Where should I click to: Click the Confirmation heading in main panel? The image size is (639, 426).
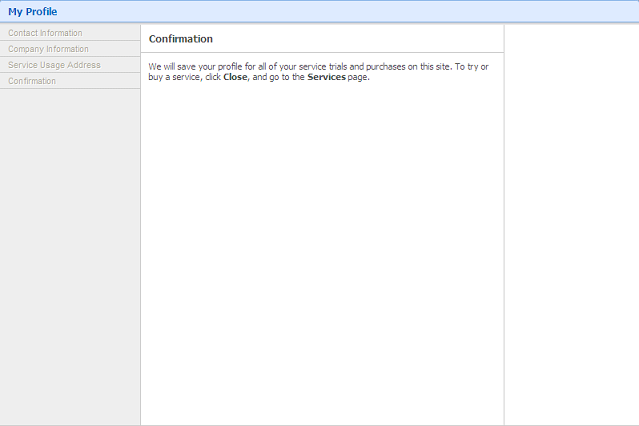(181, 39)
